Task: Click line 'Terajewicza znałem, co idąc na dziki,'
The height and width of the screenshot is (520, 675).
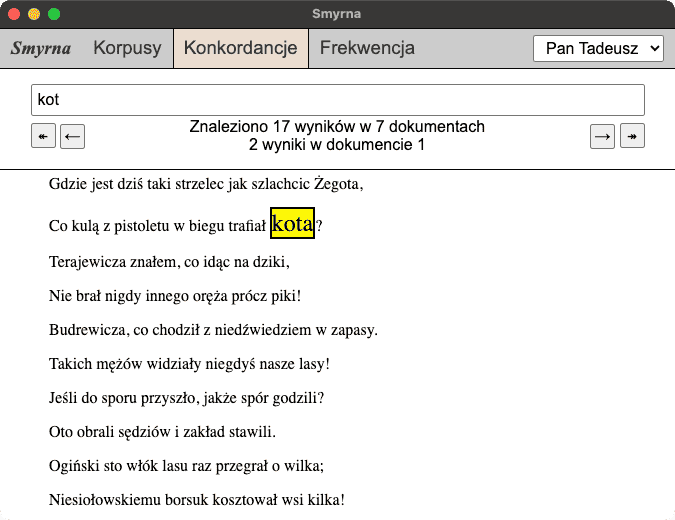Action: click(169, 262)
